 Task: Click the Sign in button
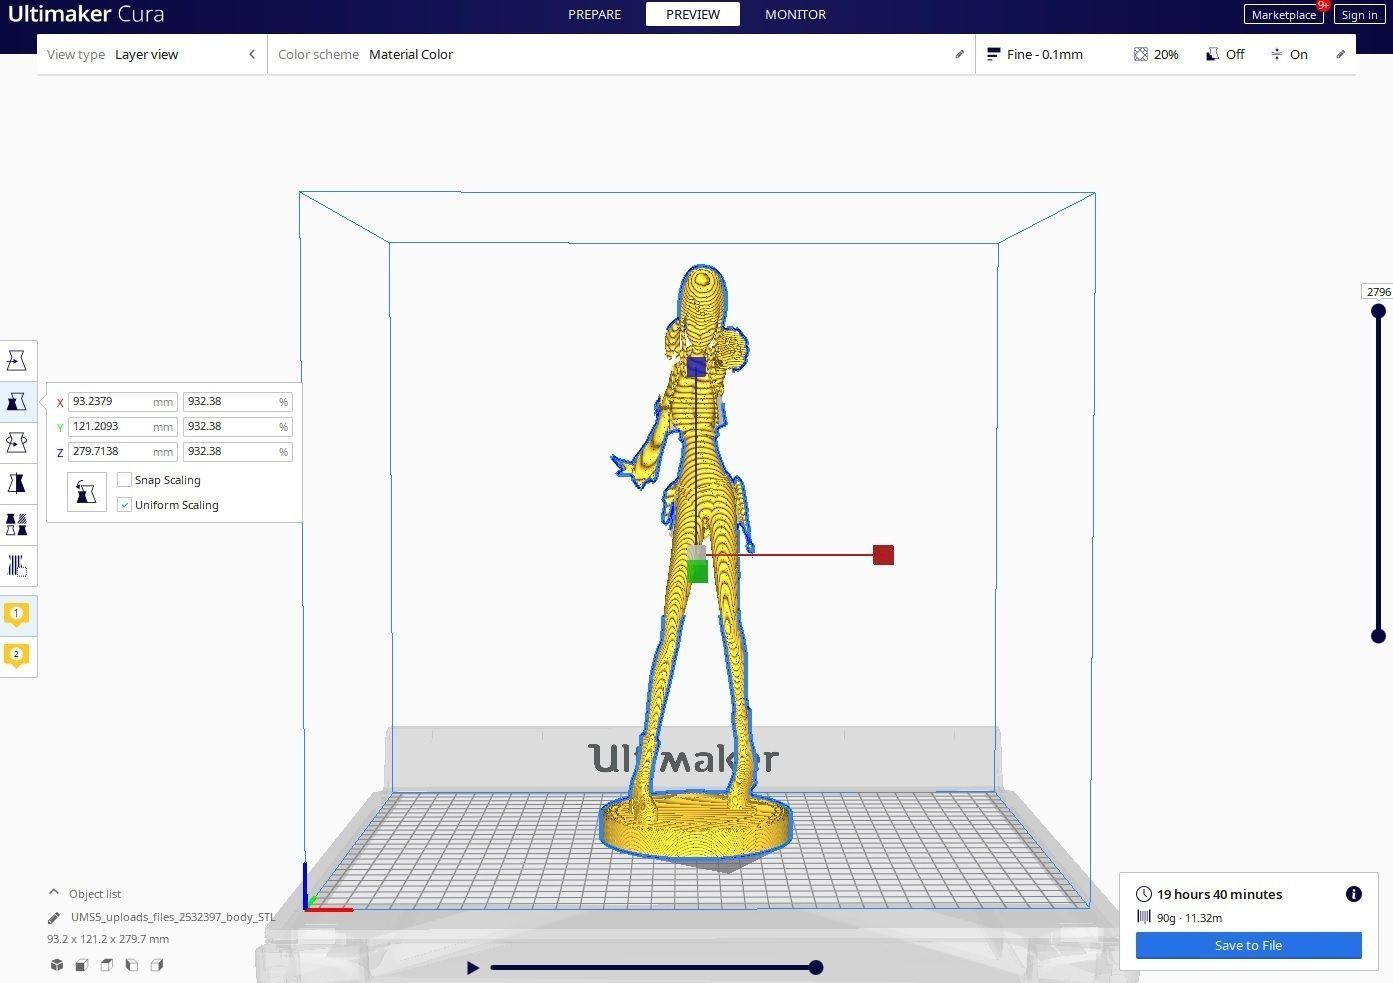(x=1359, y=15)
